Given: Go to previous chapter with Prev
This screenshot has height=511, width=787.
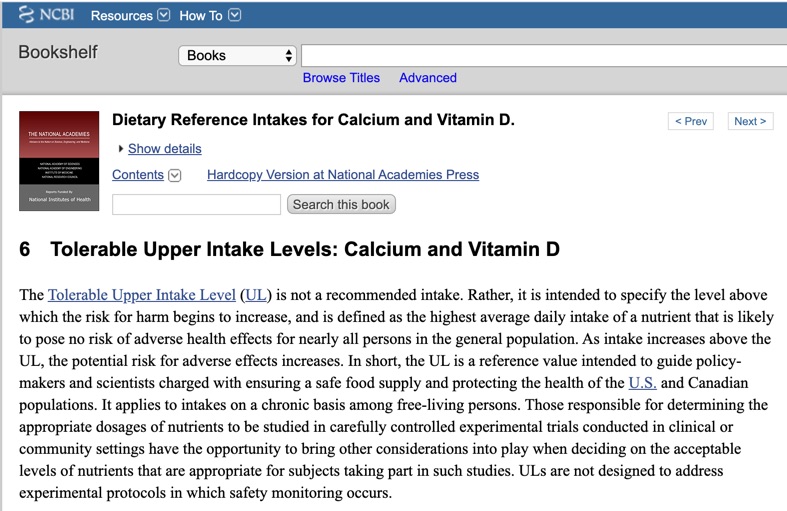Looking at the screenshot, I should pyautogui.click(x=691, y=121).
